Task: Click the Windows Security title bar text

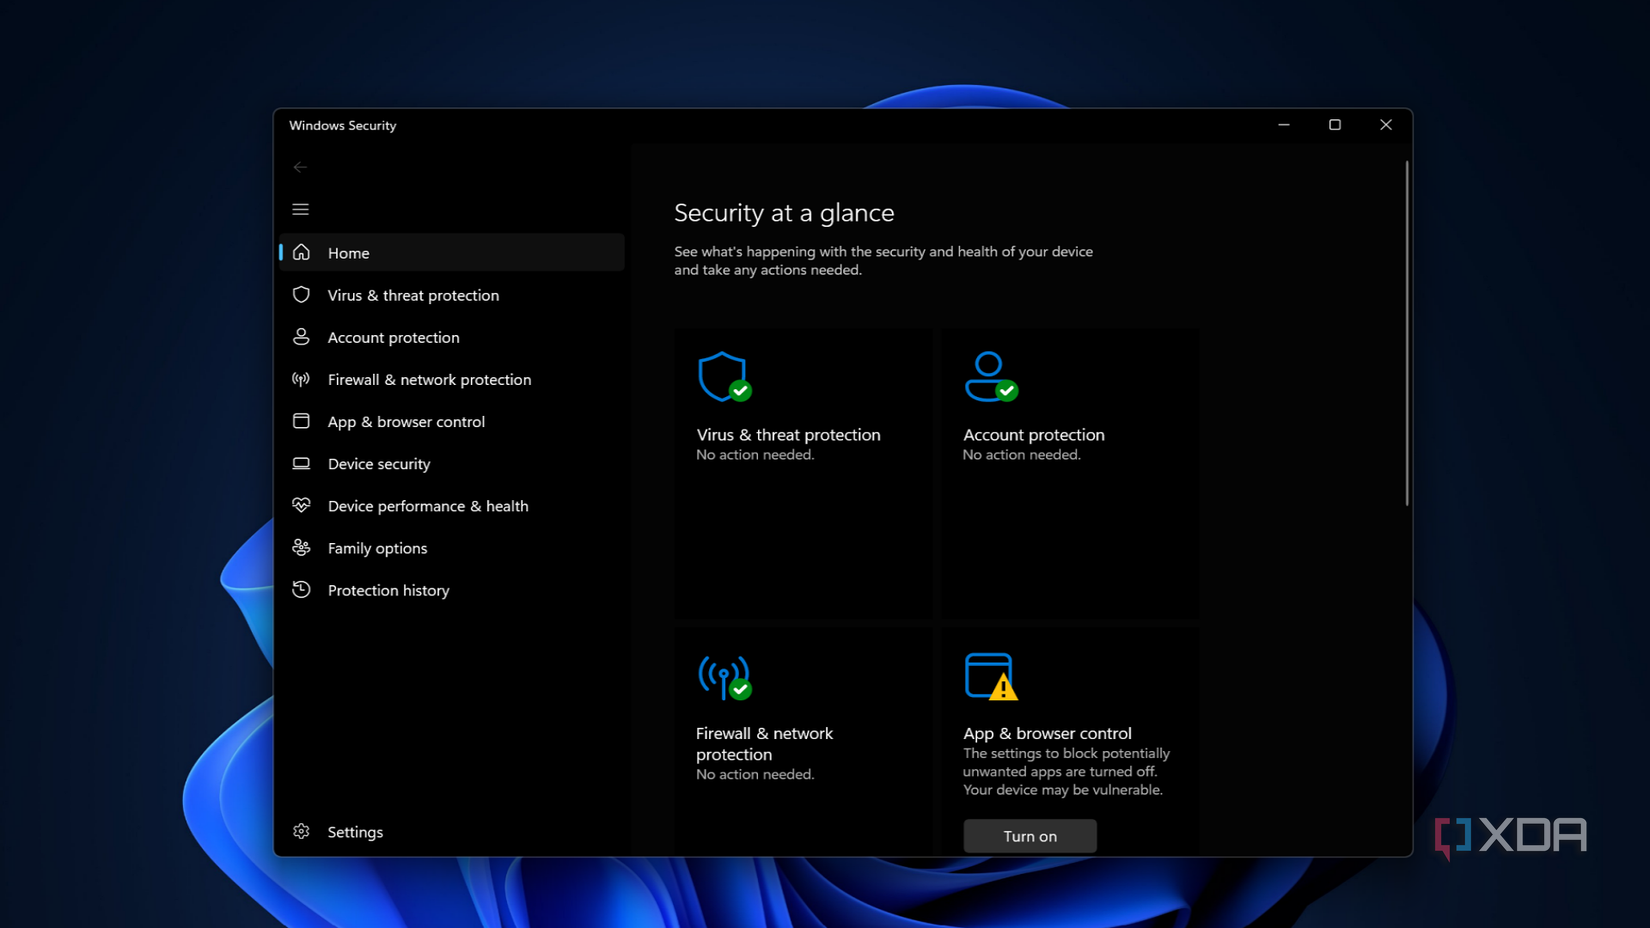Action: click(343, 125)
